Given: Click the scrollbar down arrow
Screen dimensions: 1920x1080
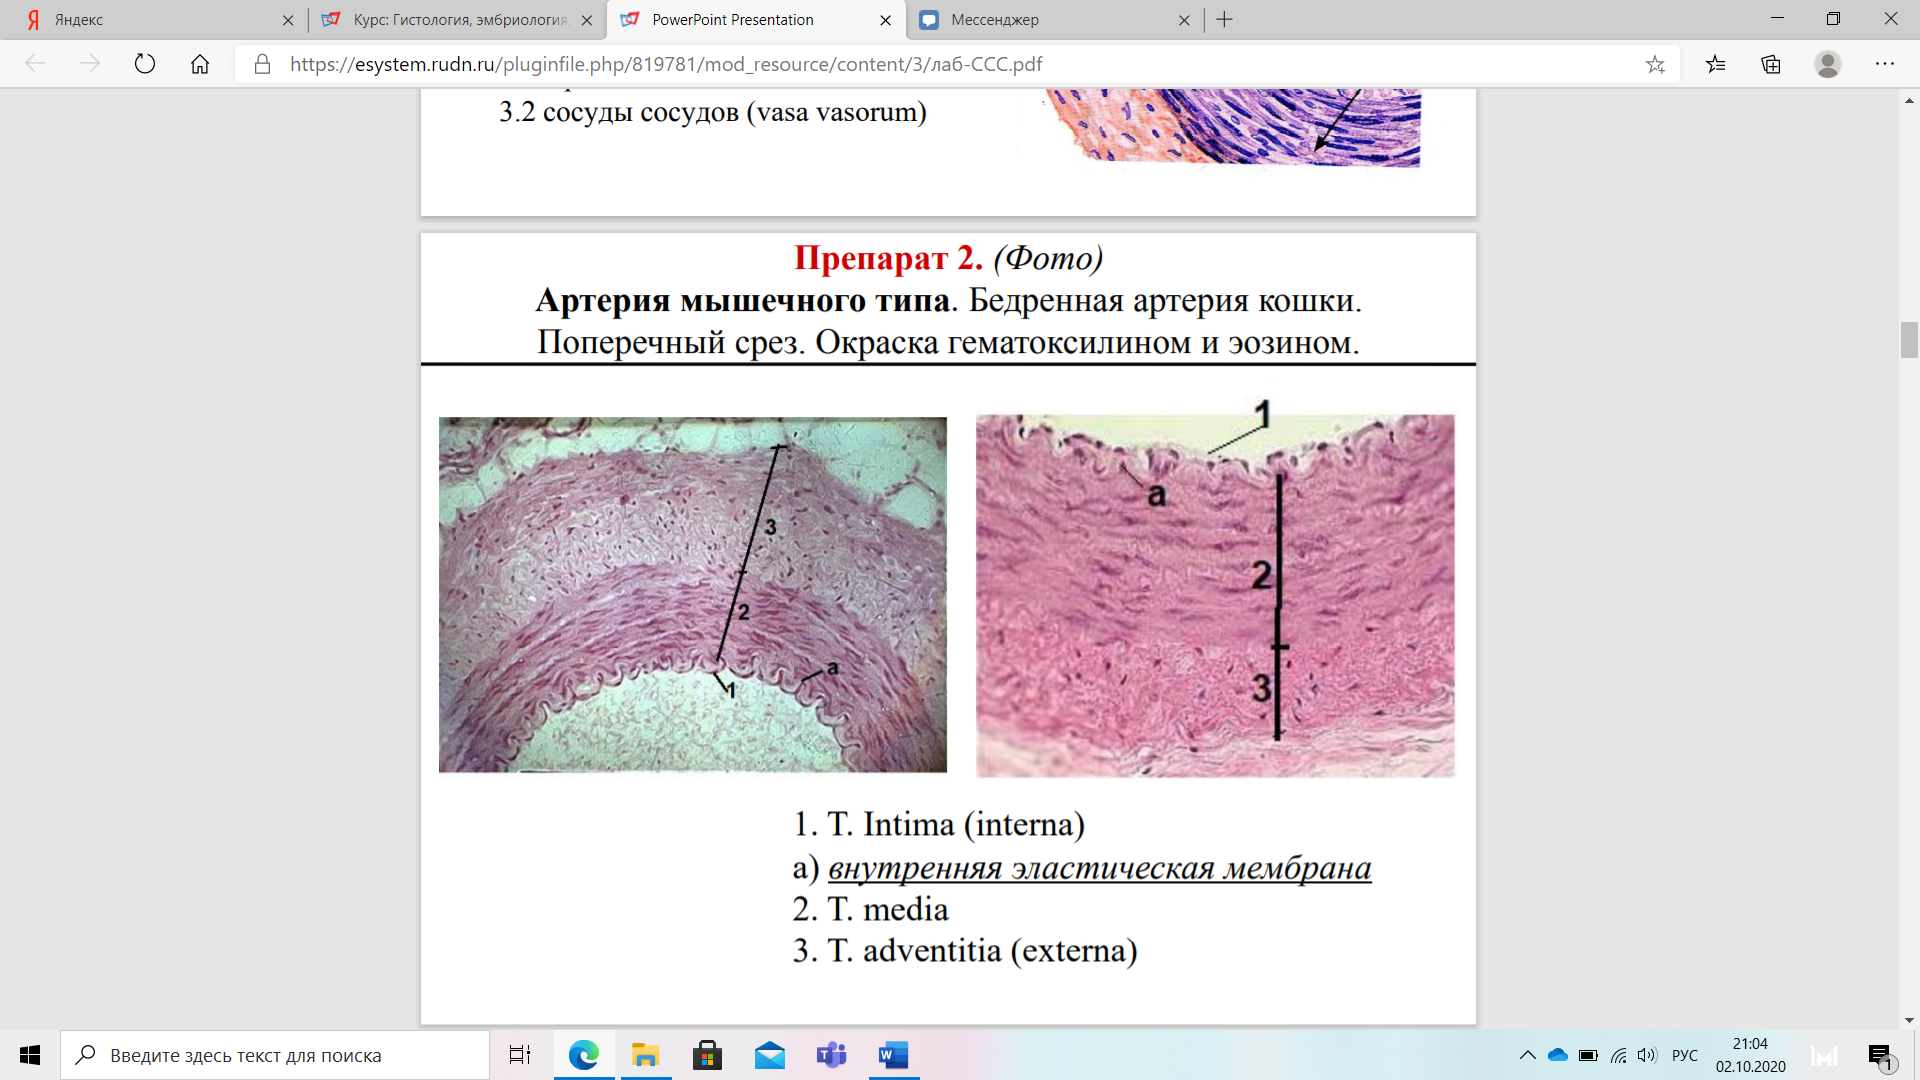Looking at the screenshot, I should tap(1909, 1020).
